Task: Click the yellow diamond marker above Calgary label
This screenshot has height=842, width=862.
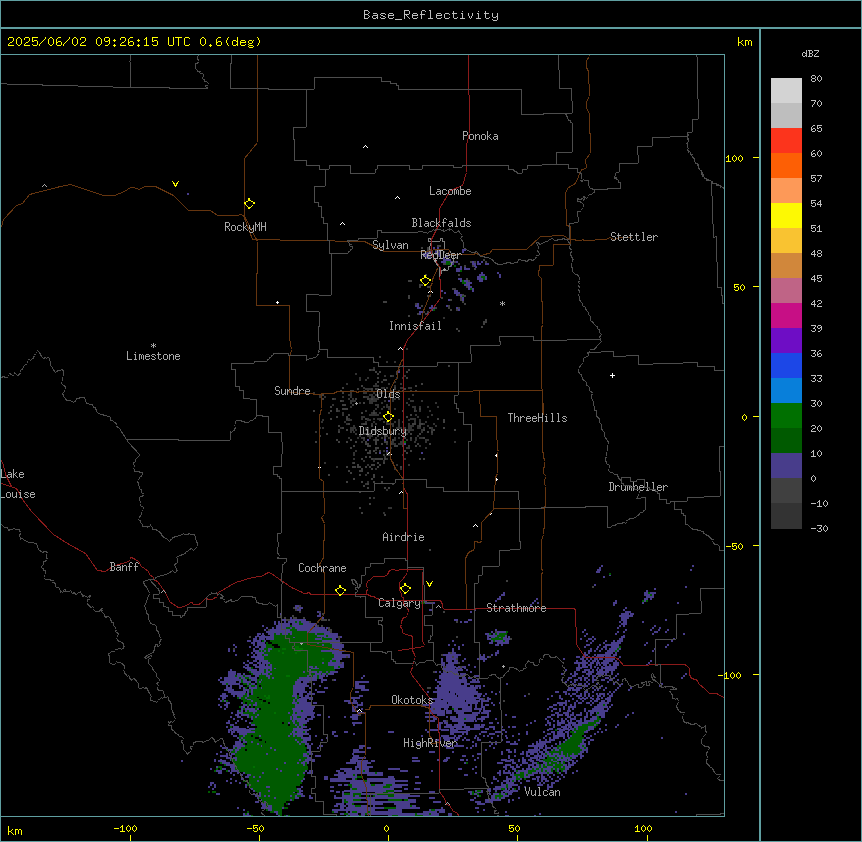Action: pos(405,588)
